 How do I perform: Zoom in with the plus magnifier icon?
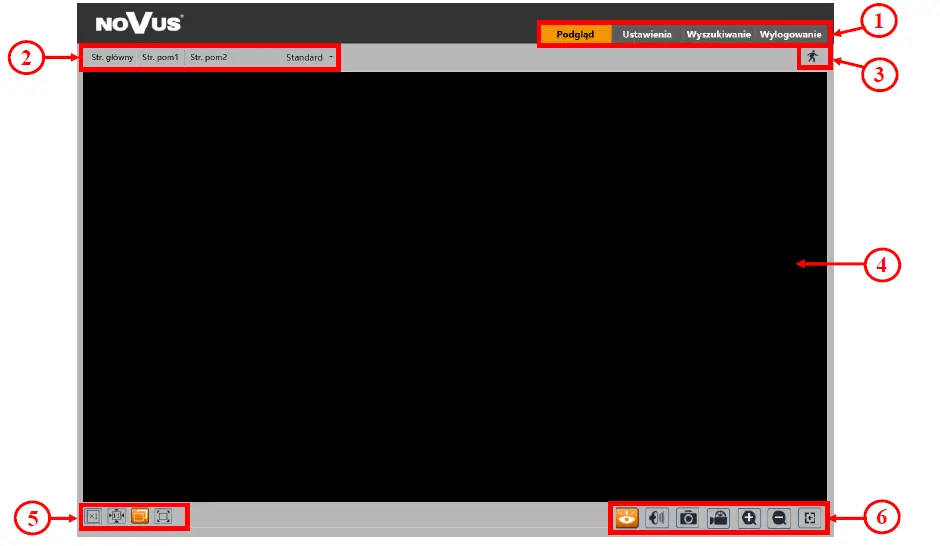[749, 518]
